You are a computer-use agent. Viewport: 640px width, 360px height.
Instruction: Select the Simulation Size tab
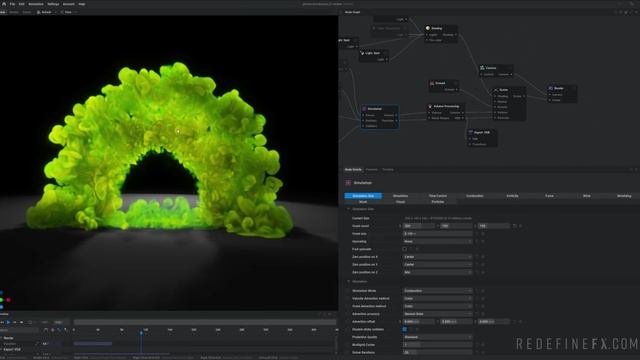363,196
